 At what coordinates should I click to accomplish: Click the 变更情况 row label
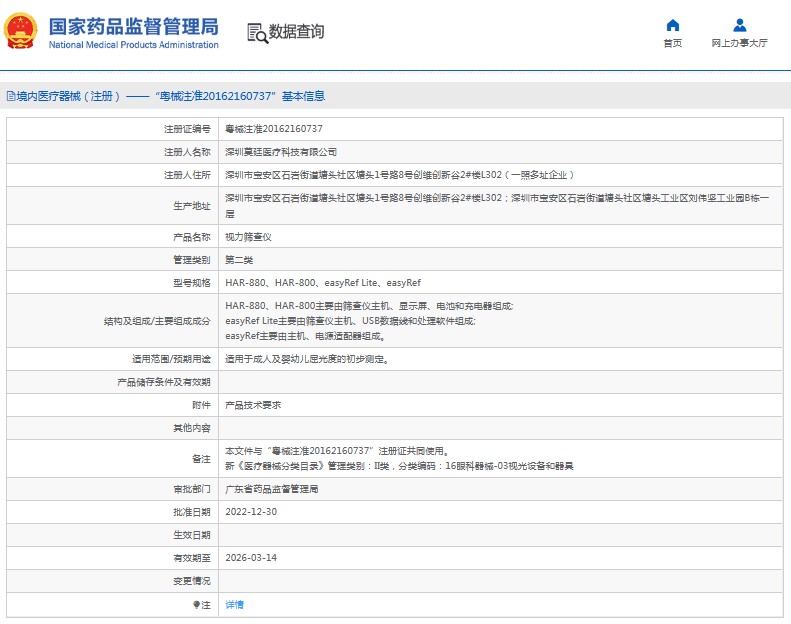click(192, 581)
